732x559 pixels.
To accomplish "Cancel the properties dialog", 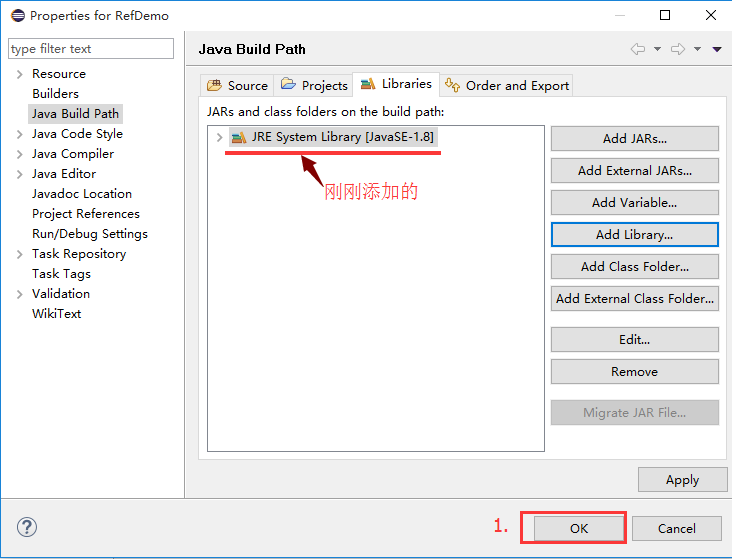I will click(x=676, y=528).
